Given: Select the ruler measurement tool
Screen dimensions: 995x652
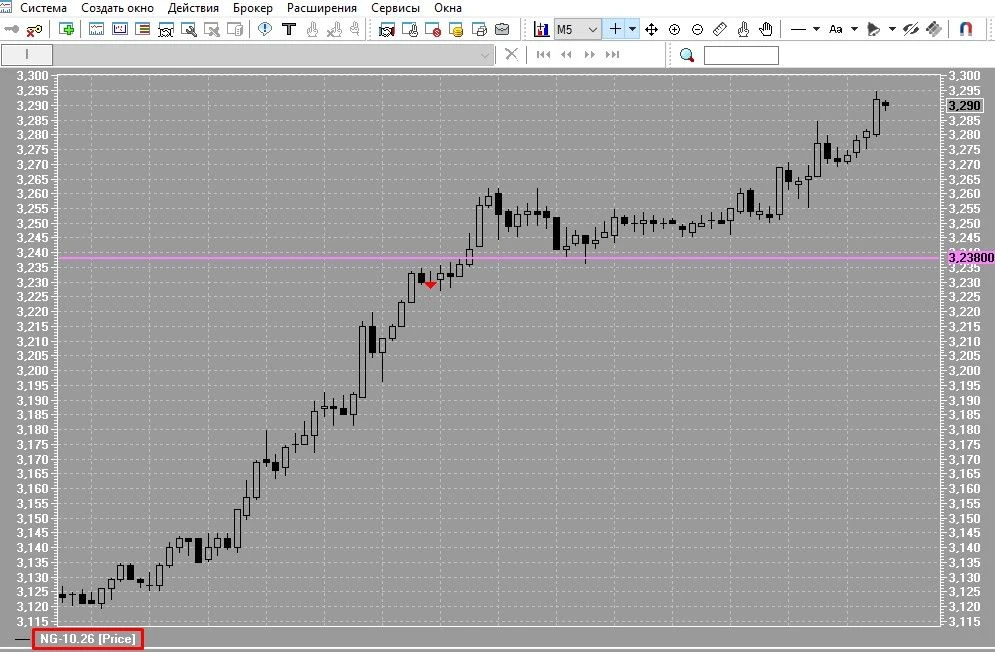Looking at the screenshot, I should [720, 29].
